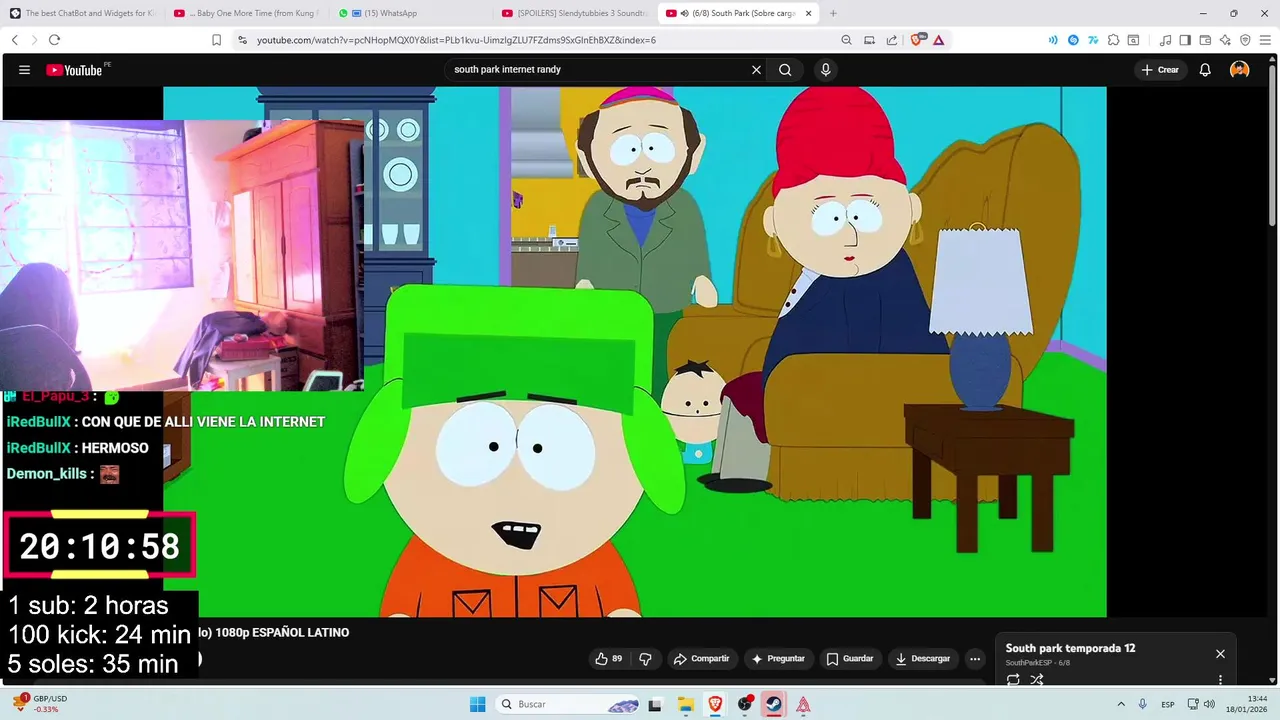Bookmark this page in Brave
This screenshot has width=1280, height=720.
(x=216, y=40)
